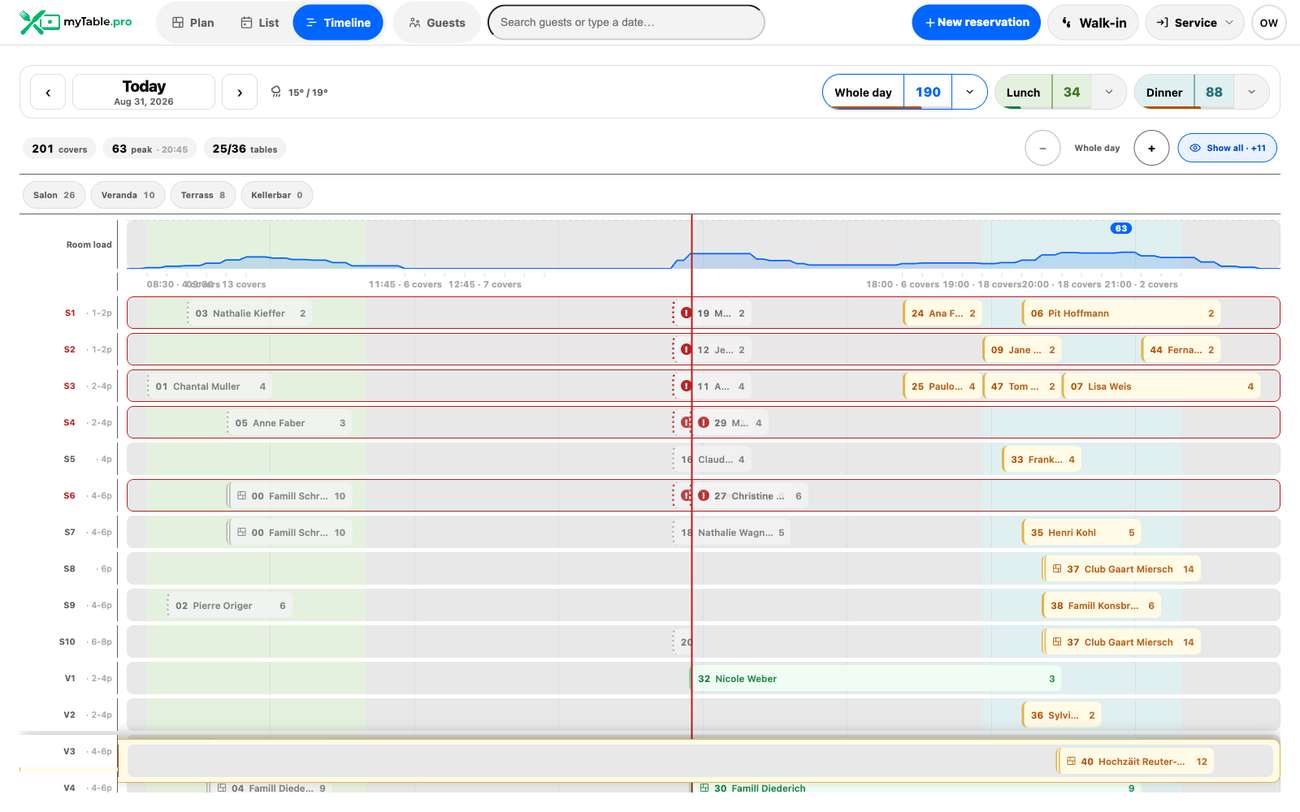Toggle Kellerbar 0 room filter

pyautogui.click(x=277, y=195)
